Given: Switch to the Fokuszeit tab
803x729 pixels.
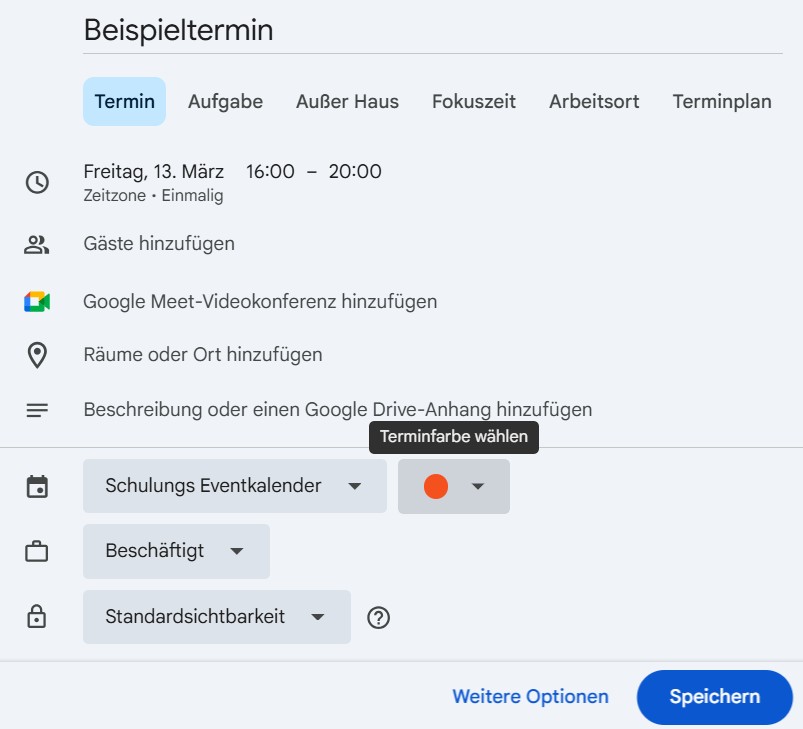Looking at the screenshot, I should click(473, 101).
